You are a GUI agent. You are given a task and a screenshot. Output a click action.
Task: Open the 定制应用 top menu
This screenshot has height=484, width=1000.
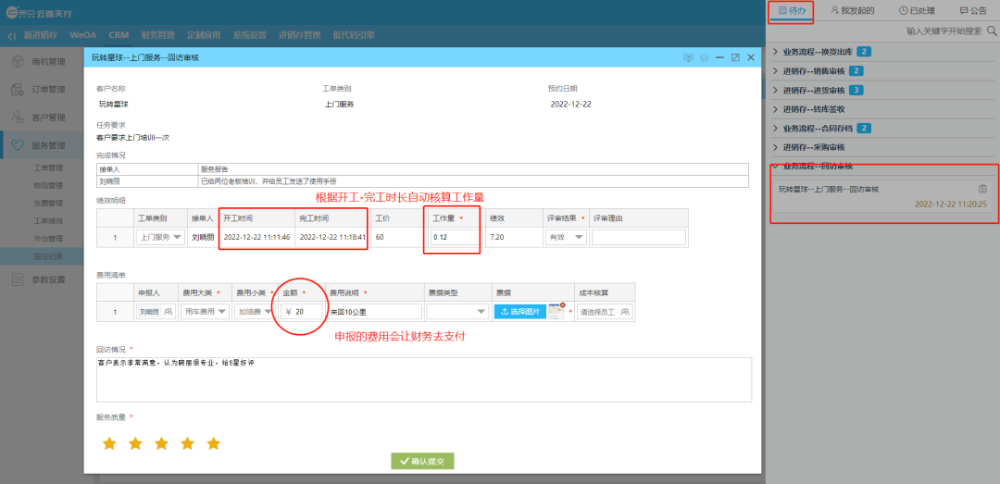[x=203, y=36]
